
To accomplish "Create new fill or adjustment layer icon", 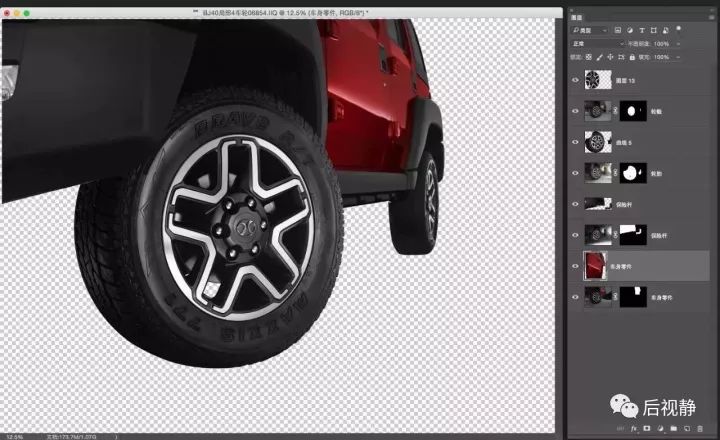I will (x=660, y=429).
